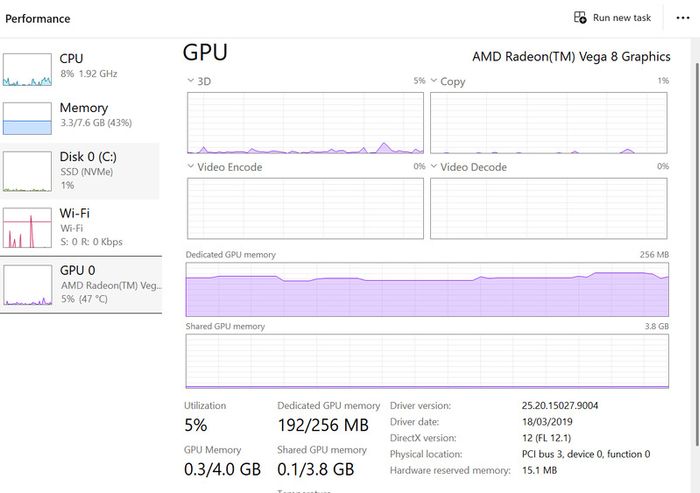
Task: Select the Wi-Fi throughput mini graph
Action: point(27,228)
